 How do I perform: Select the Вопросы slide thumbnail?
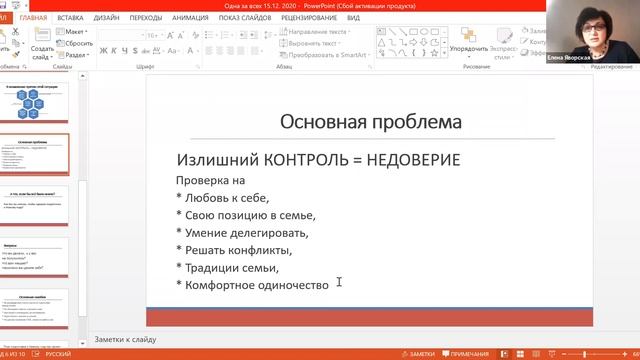34,258
